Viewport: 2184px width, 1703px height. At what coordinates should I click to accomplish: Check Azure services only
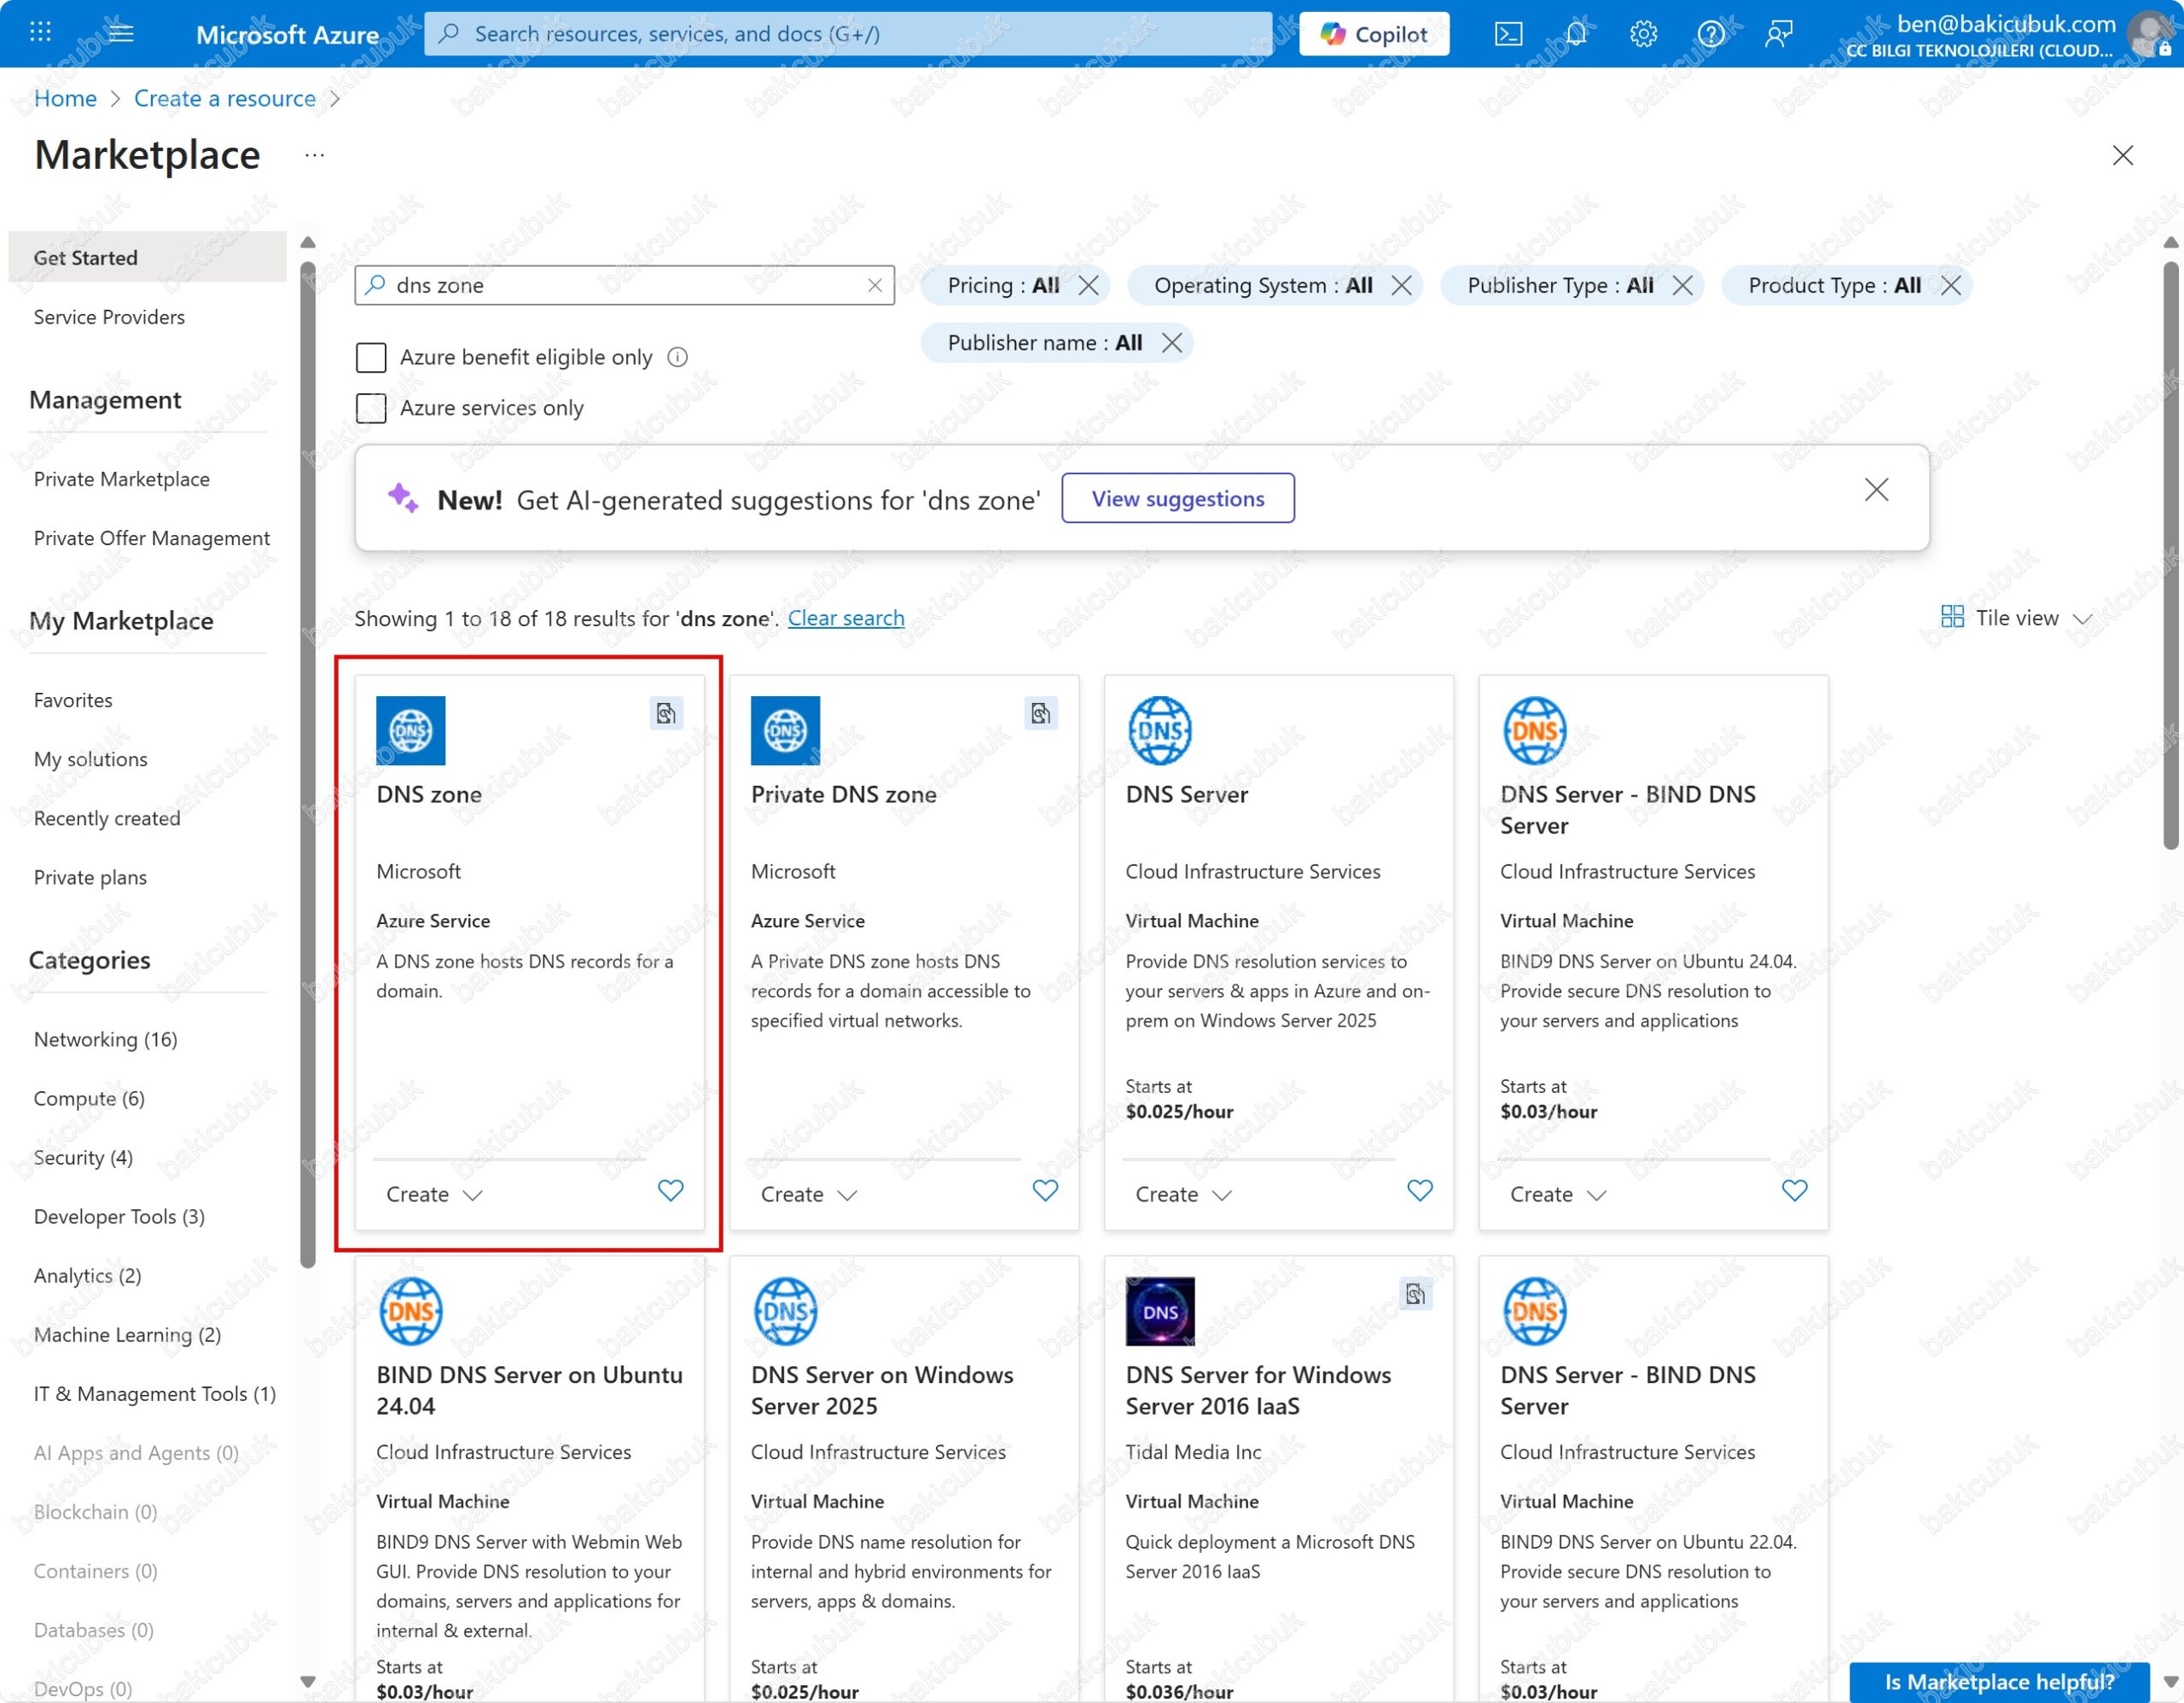371,408
